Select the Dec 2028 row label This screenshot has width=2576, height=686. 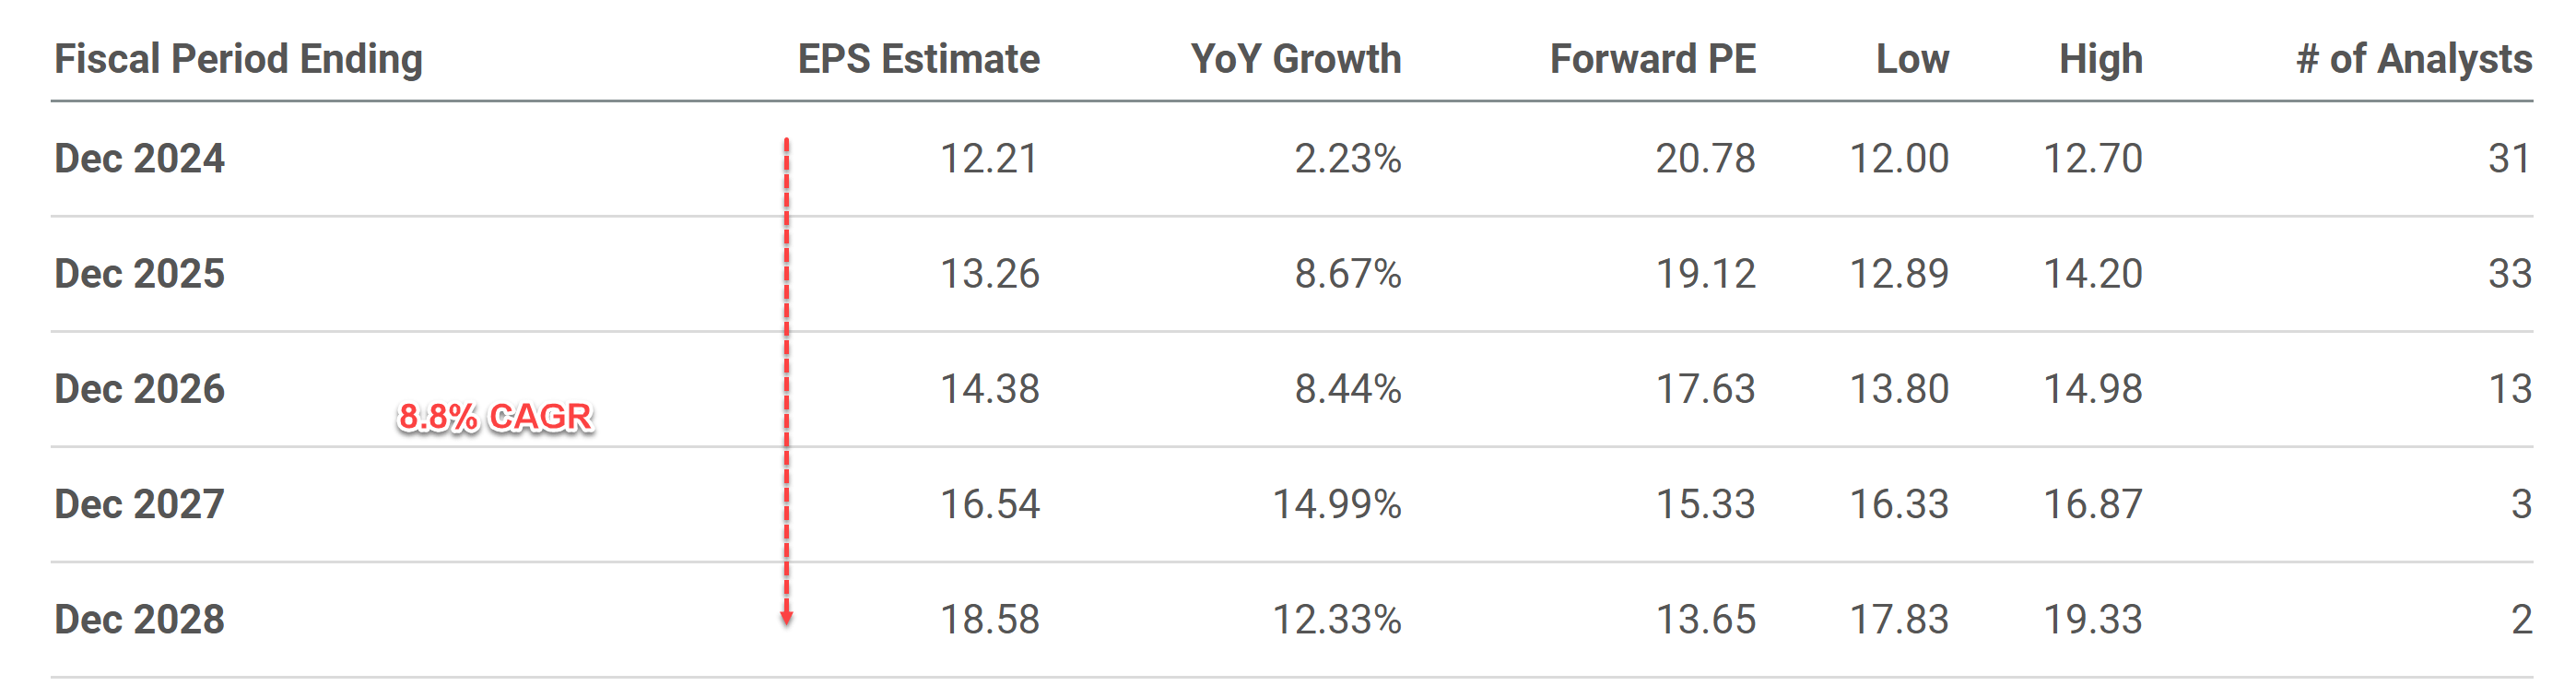[x=140, y=619]
